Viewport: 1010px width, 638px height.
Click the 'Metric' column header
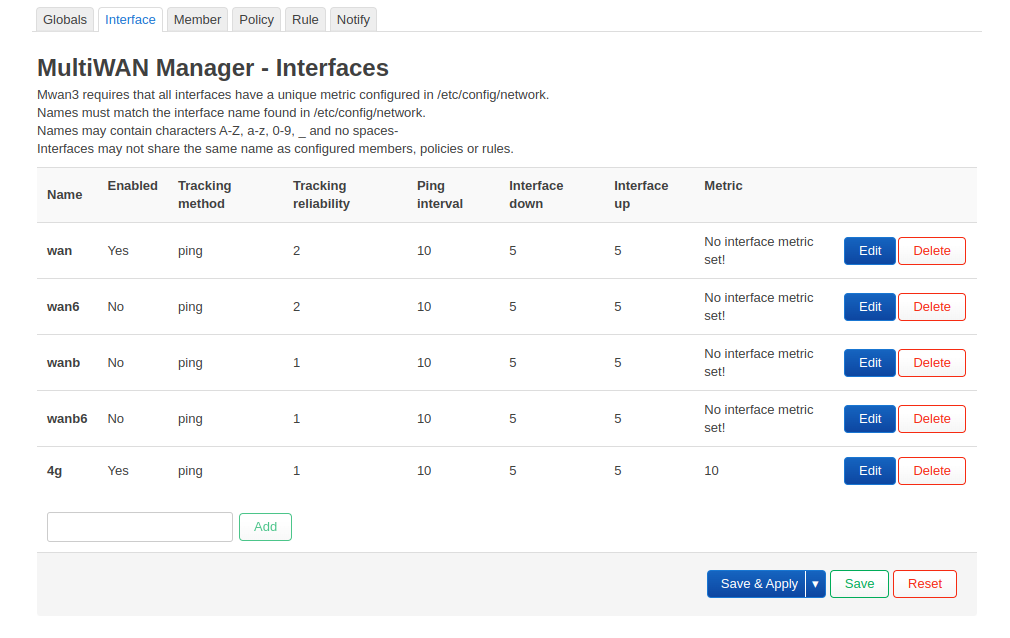coord(723,186)
